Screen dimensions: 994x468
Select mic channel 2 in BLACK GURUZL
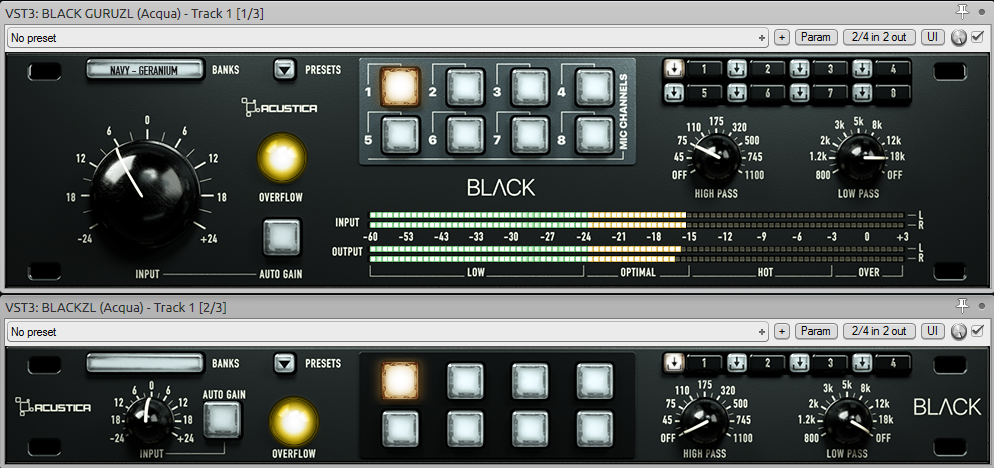(x=465, y=86)
